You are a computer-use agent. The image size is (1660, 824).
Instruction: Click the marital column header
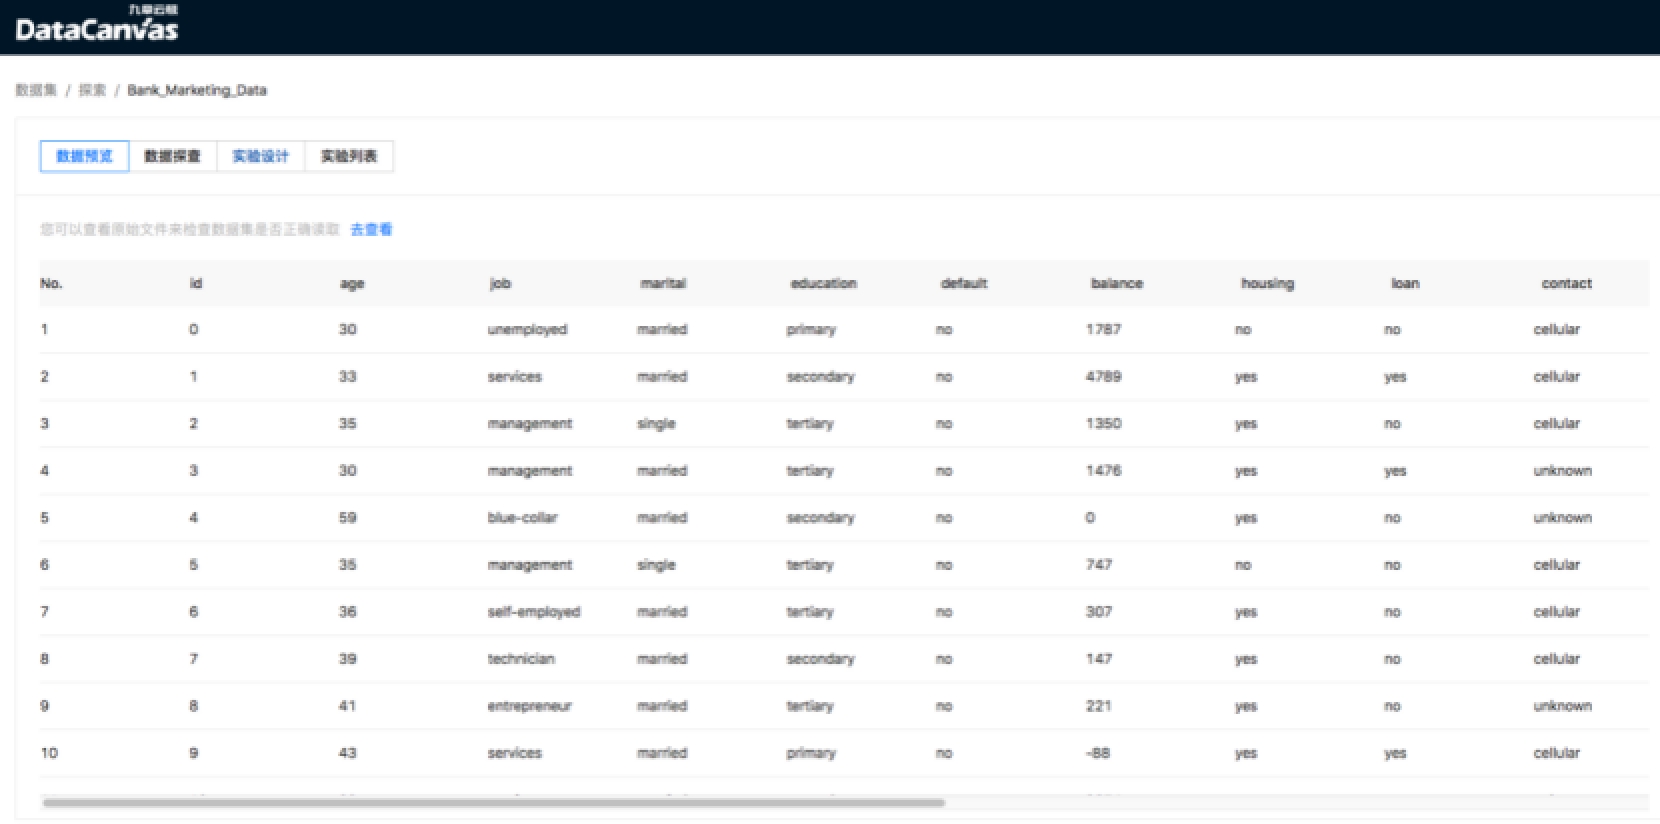point(663,284)
